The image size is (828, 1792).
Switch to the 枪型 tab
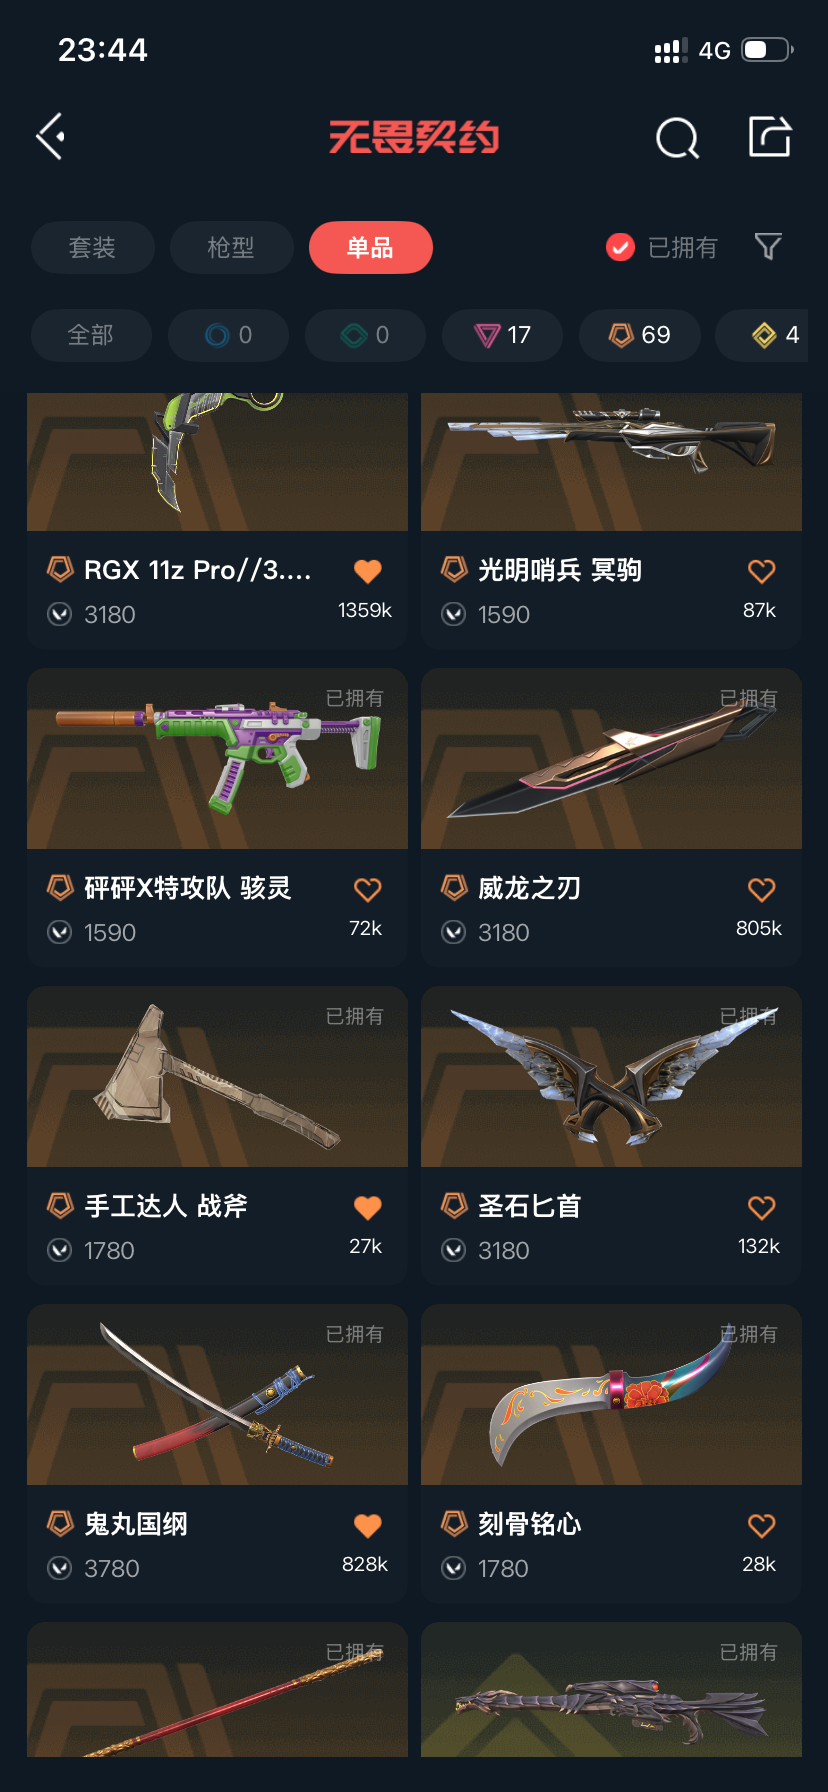[231, 247]
